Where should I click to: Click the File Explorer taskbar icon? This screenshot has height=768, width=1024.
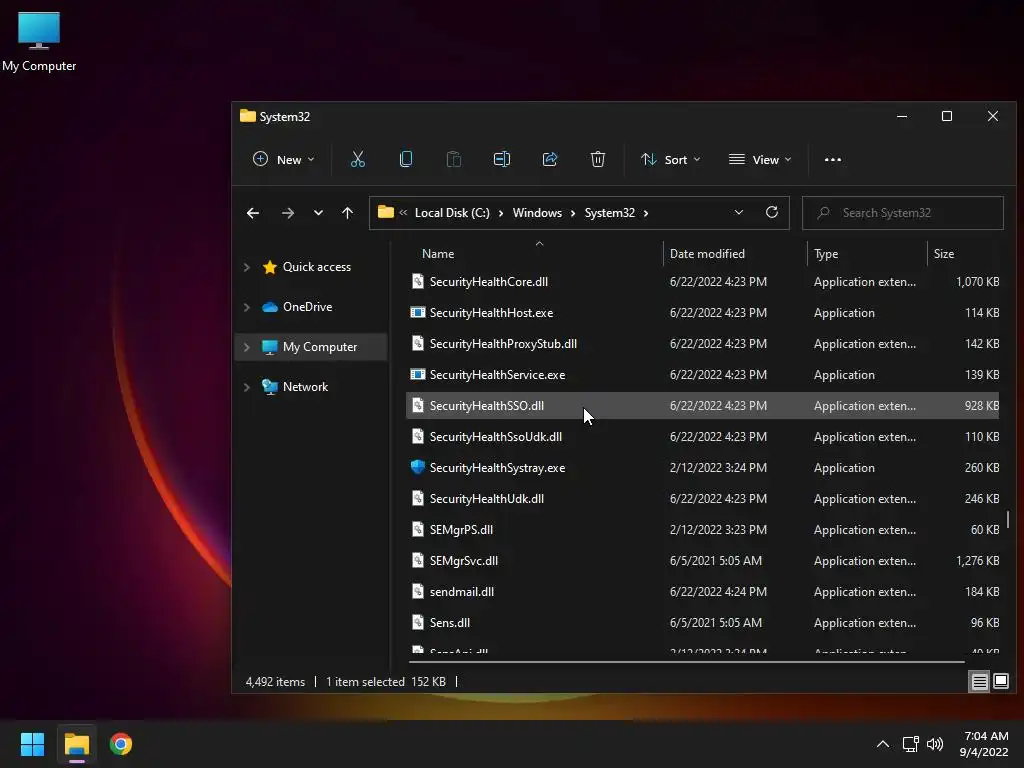(x=76, y=744)
